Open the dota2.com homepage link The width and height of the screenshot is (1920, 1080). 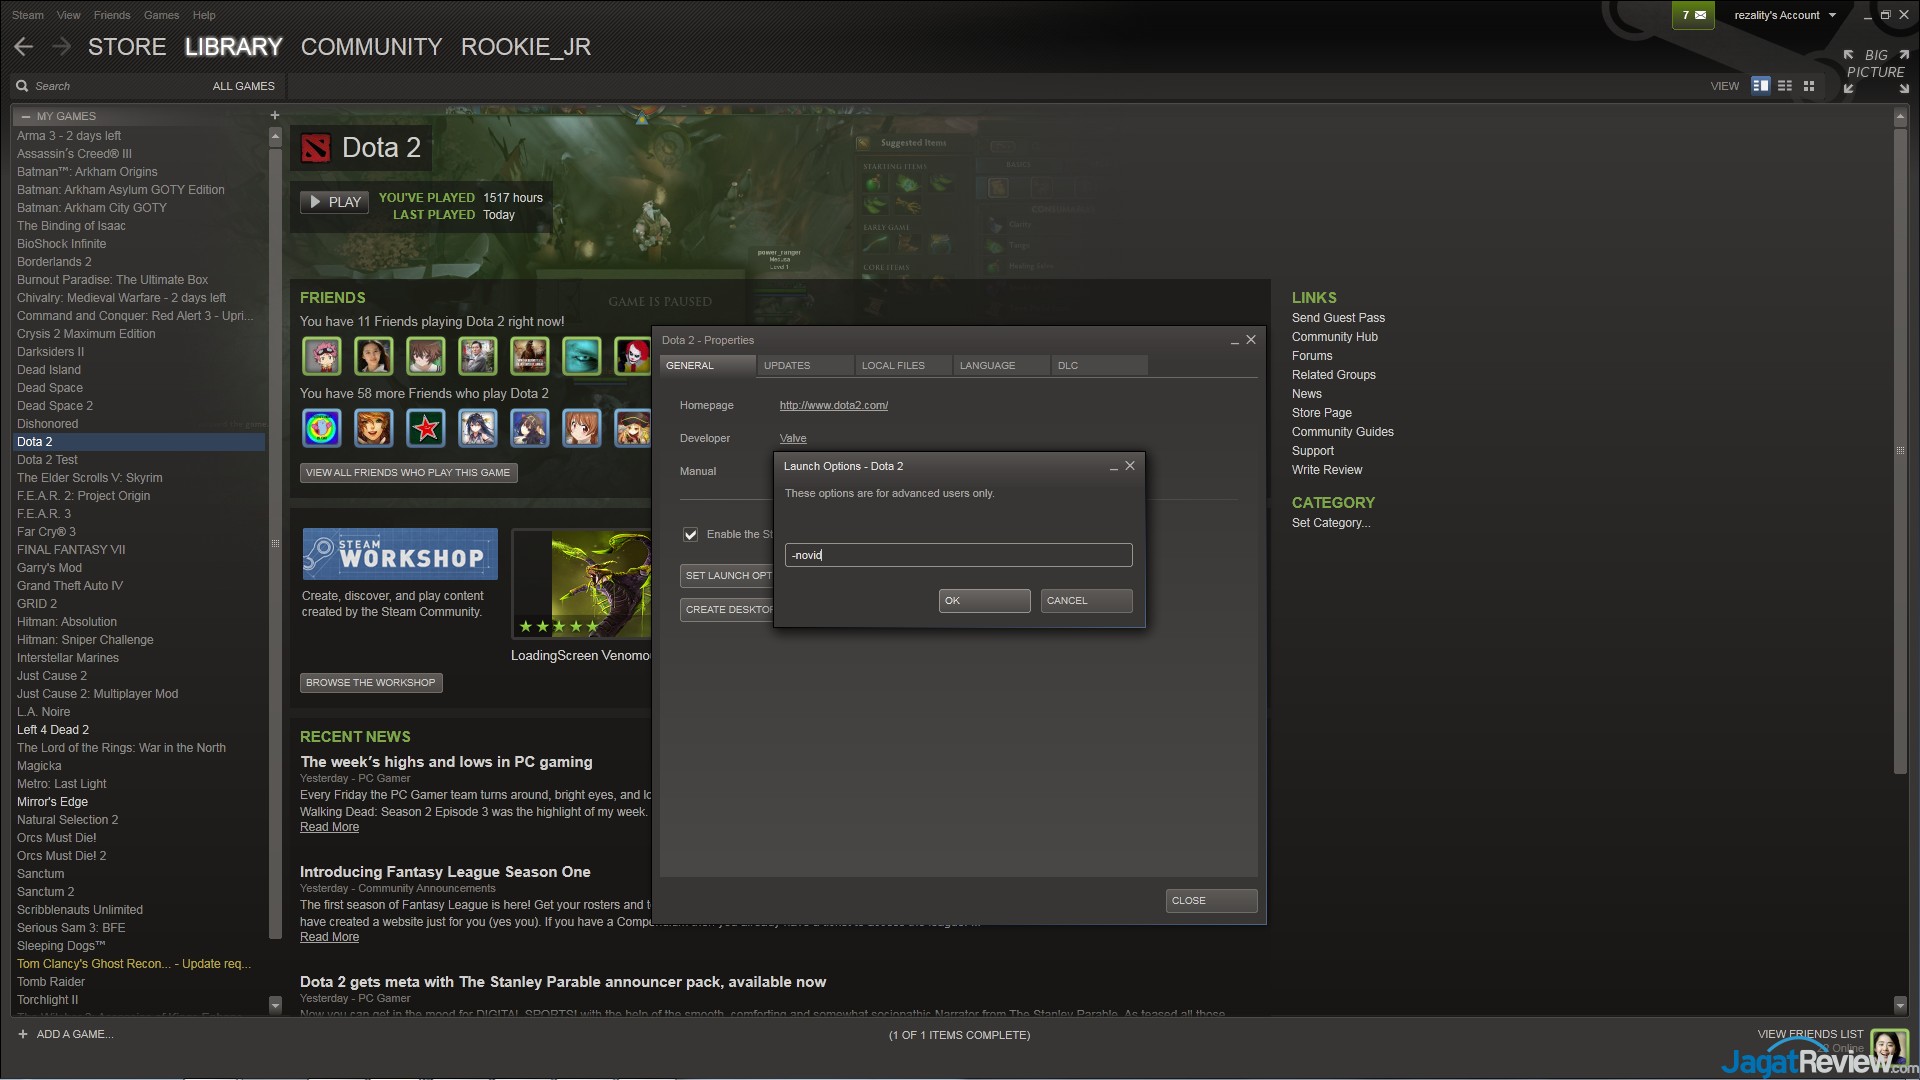[x=833, y=405]
